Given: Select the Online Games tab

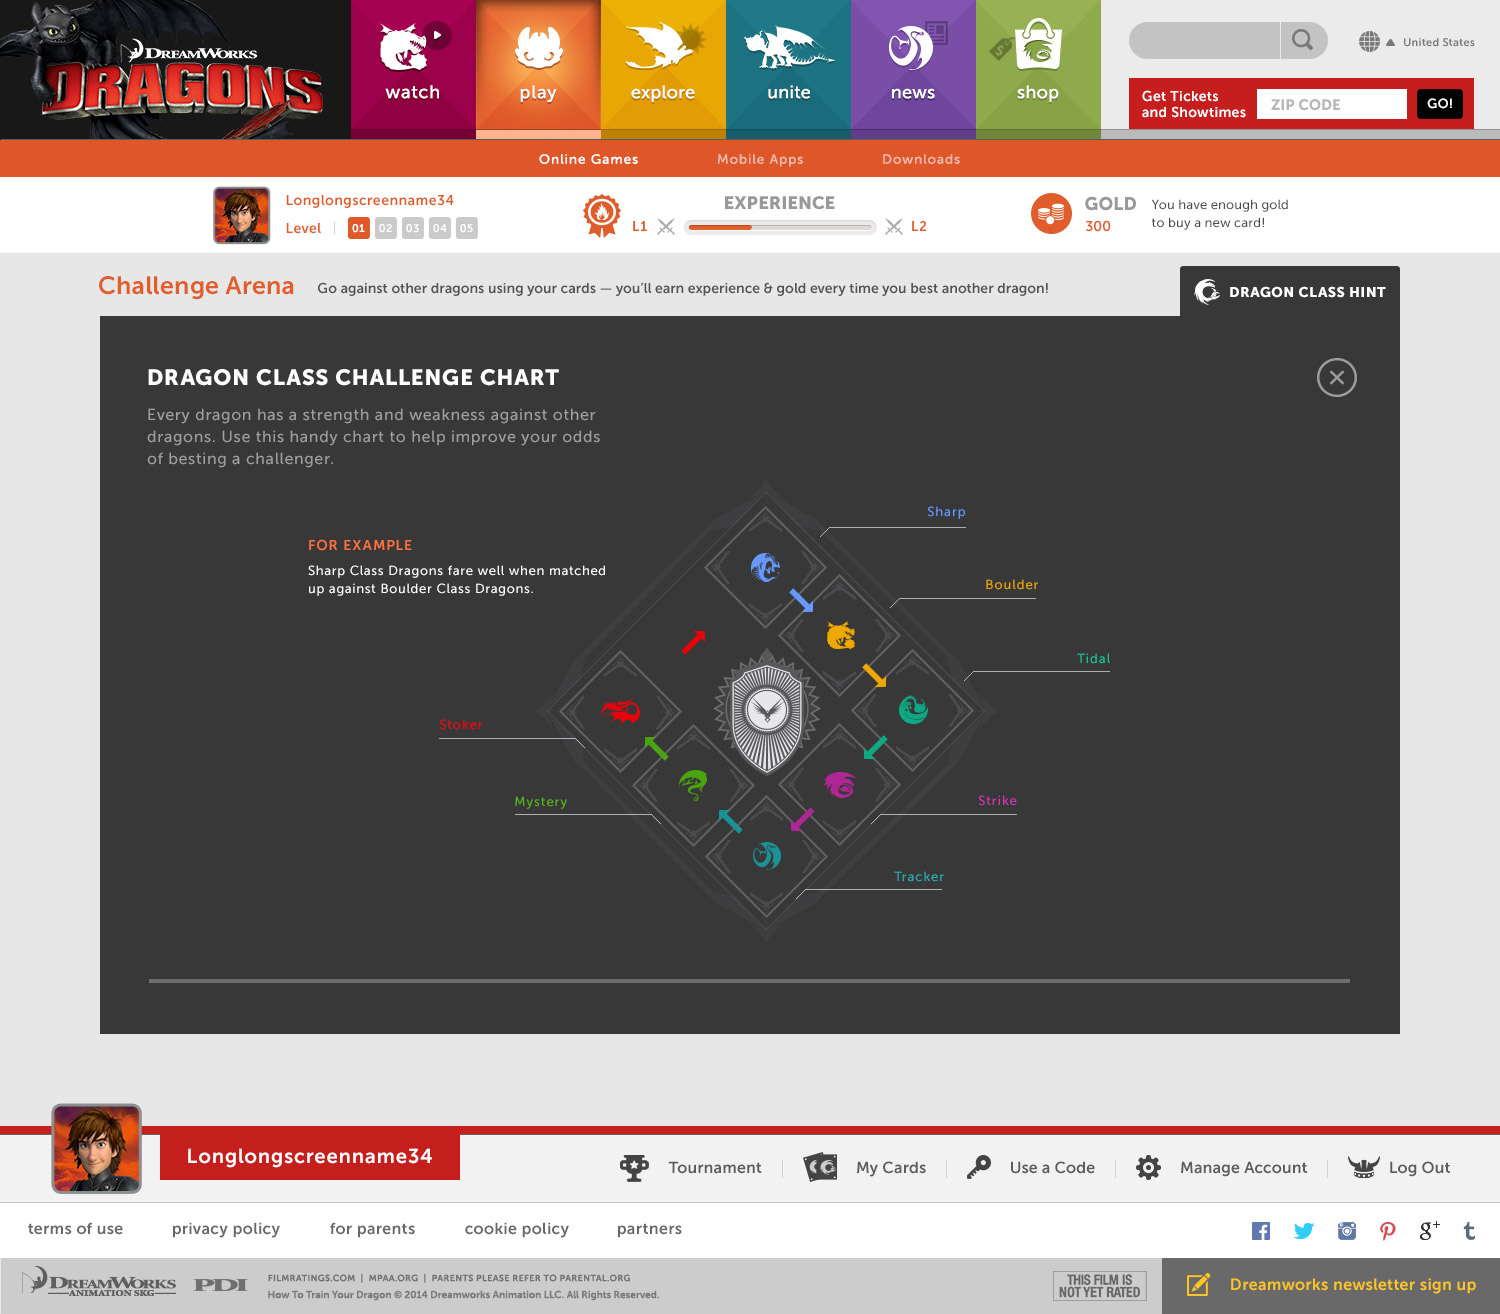Looking at the screenshot, I should pos(588,159).
